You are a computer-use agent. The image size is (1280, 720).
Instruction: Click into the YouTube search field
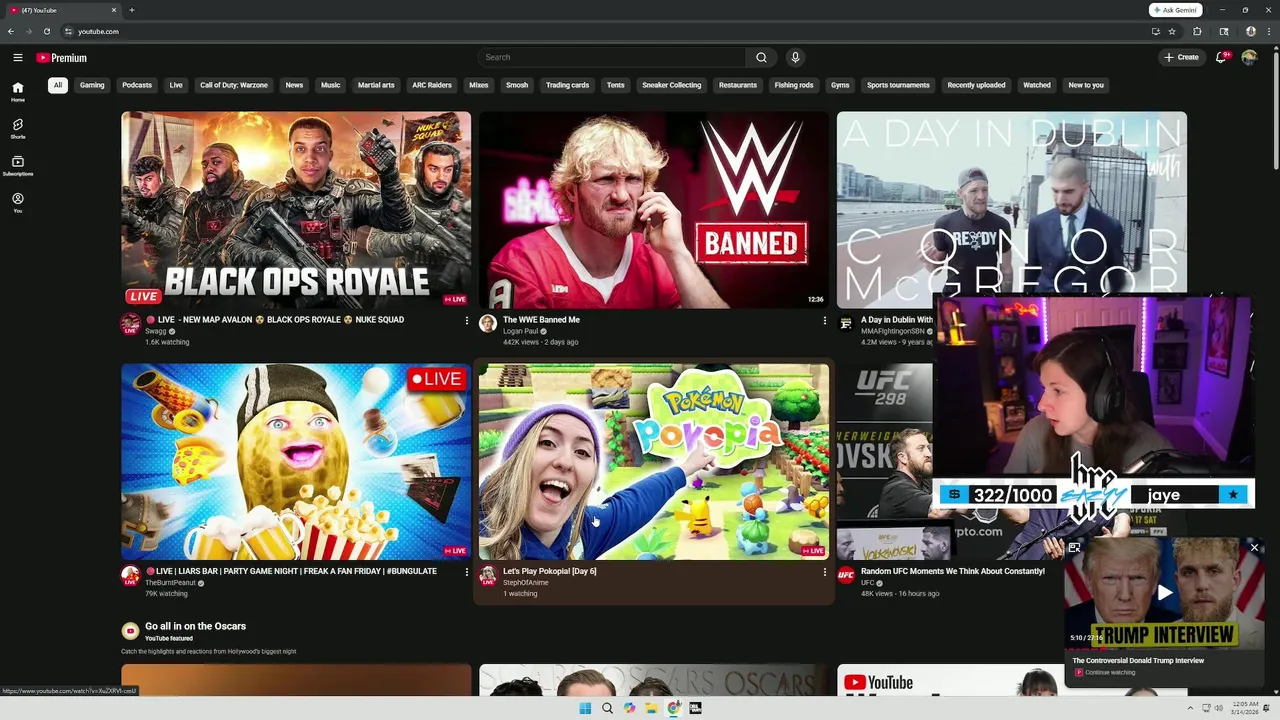pyautogui.click(x=612, y=58)
